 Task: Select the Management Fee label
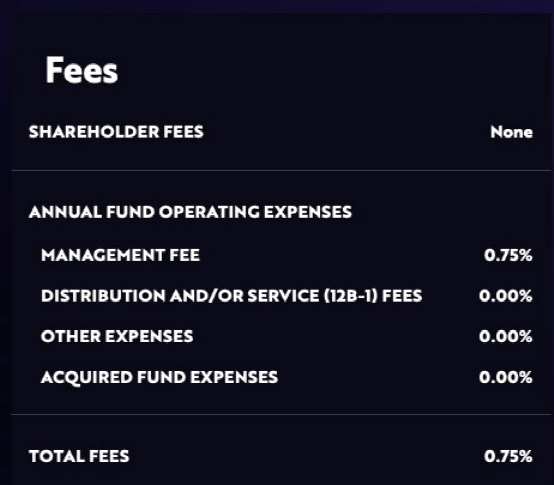(120, 255)
